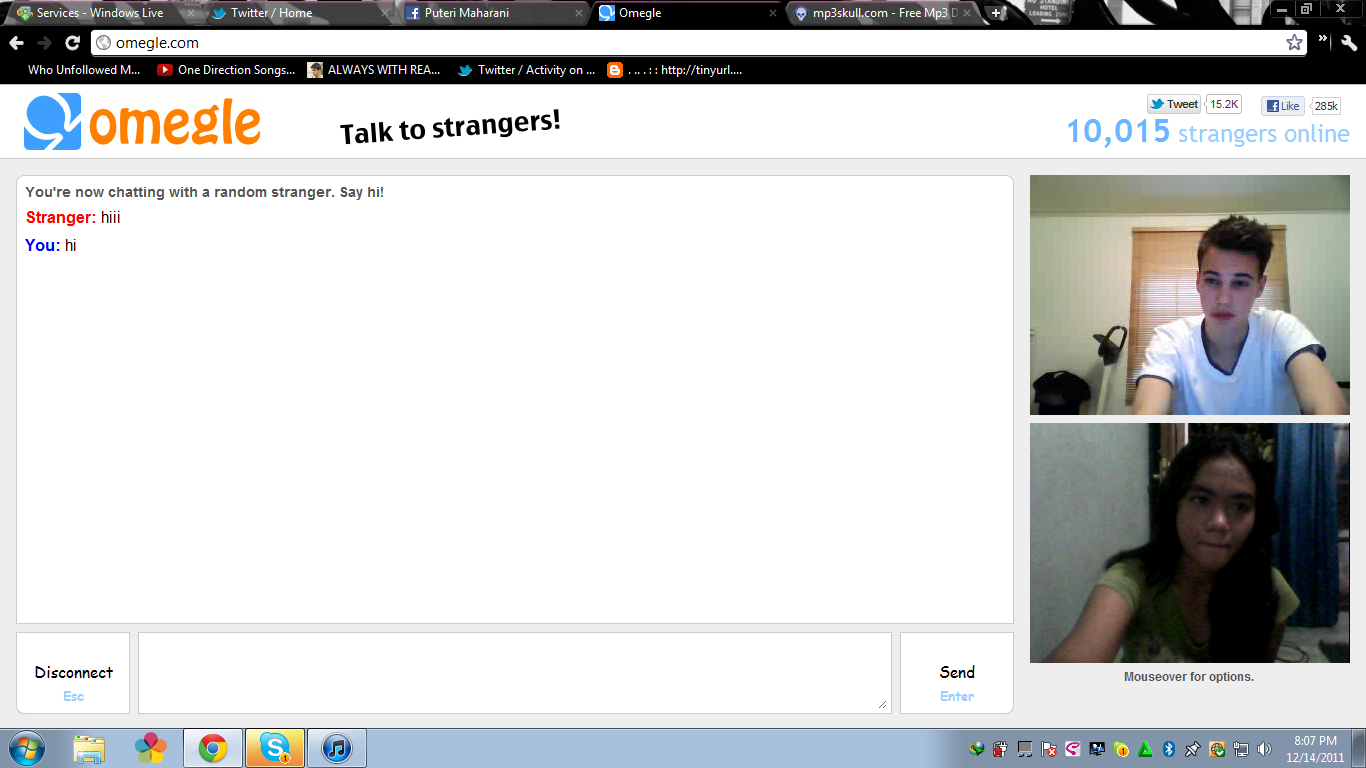The image size is (1366, 768).
Task: Open the One Direction Songs bookmark
Action: click(x=226, y=70)
